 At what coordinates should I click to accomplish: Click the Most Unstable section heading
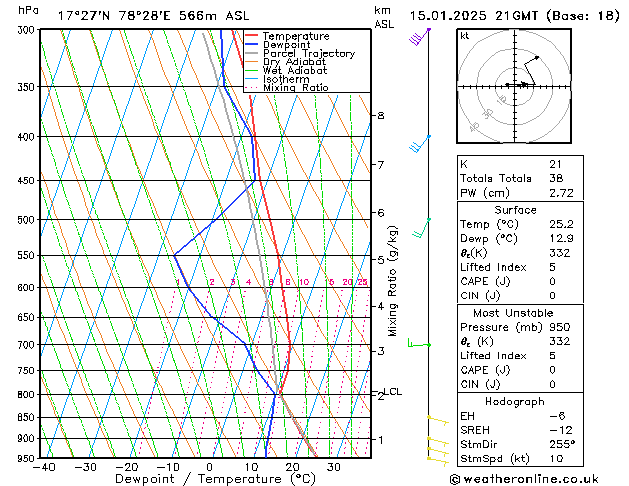pos(513,313)
